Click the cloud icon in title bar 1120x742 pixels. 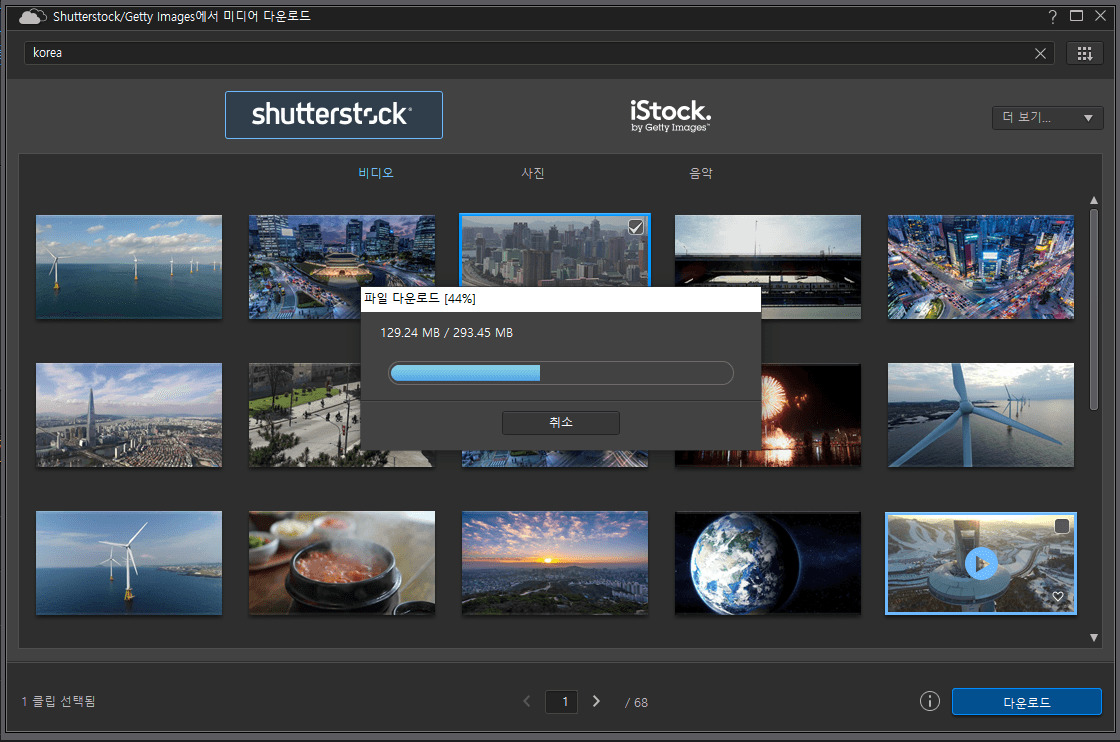pyautogui.click(x=32, y=16)
